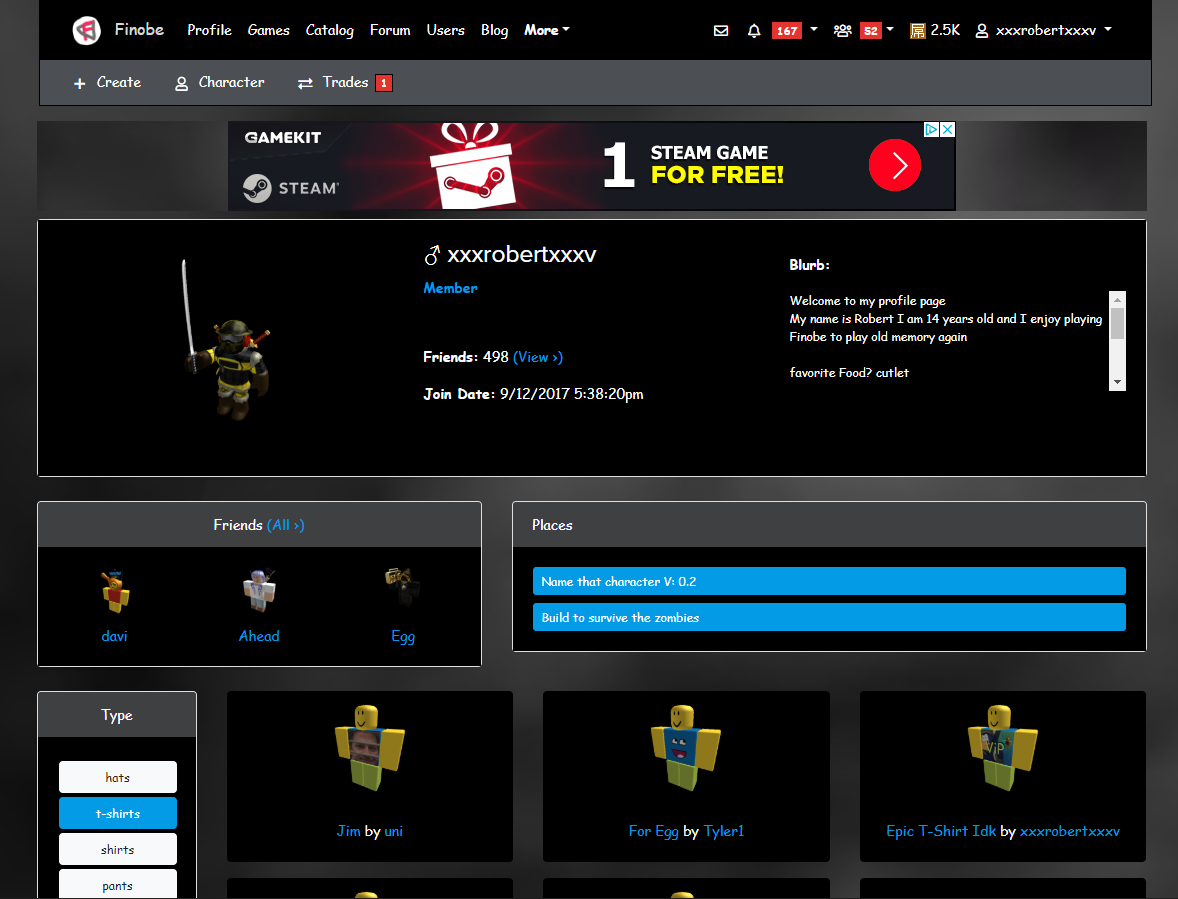Click the Gamekit Steam game ad banner
Viewport: 1178px width, 899px height.
pos(591,166)
